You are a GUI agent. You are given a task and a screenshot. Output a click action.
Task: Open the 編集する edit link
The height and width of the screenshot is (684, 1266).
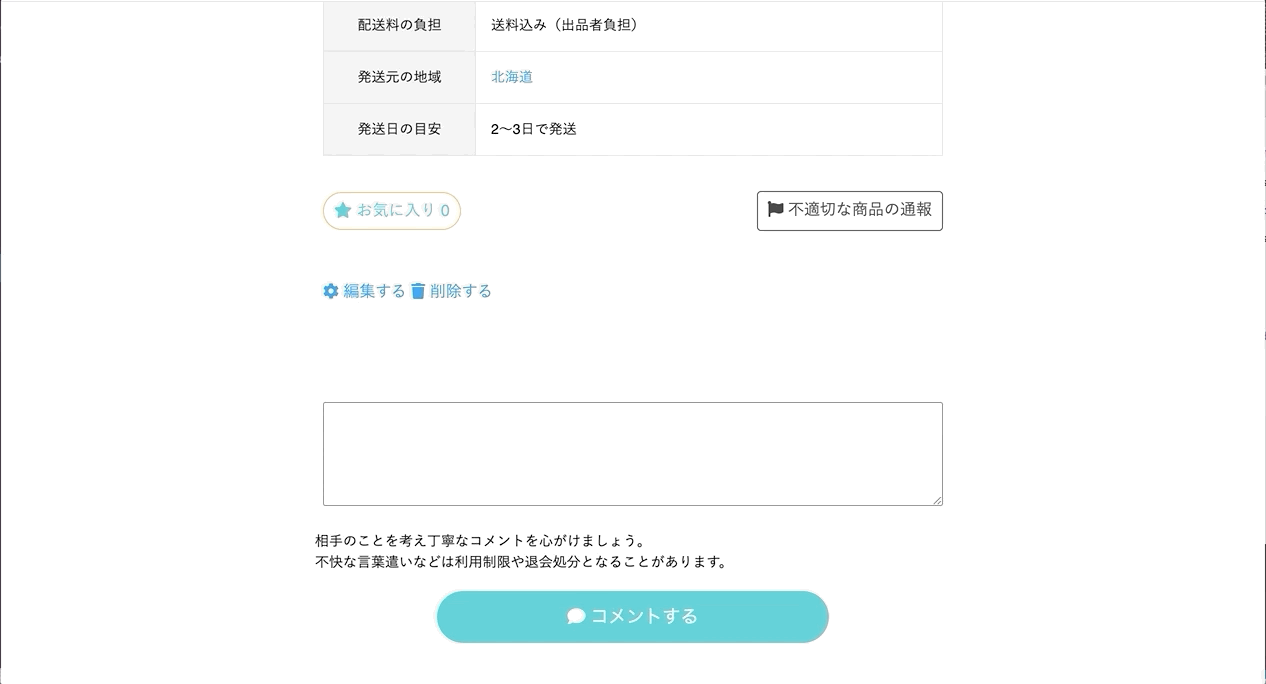coord(374,291)
